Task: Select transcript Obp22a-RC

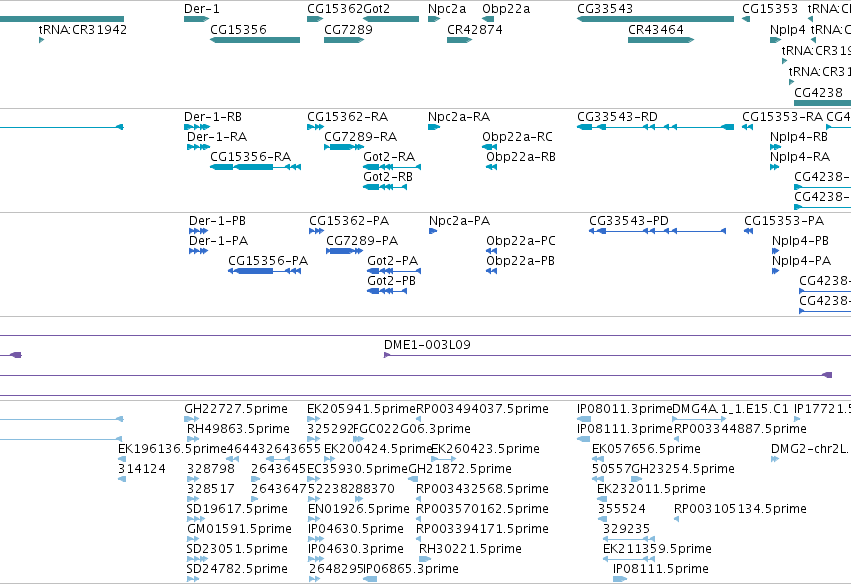Action: tap(490, 147)
